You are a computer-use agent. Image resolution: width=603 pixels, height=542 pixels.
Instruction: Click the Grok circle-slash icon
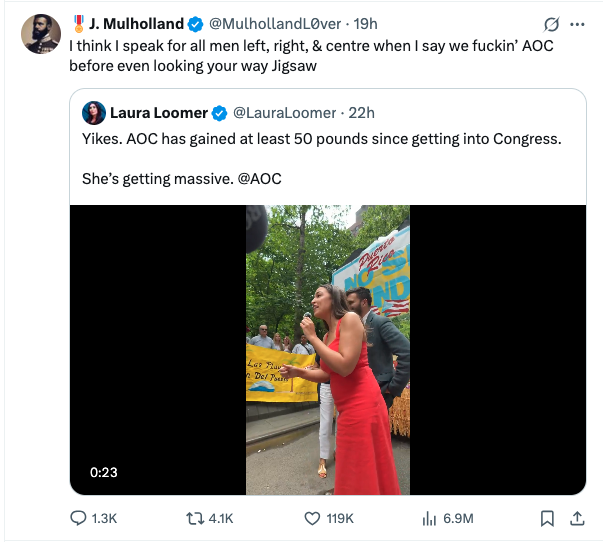pyautogui.click(x=551, y=25)
